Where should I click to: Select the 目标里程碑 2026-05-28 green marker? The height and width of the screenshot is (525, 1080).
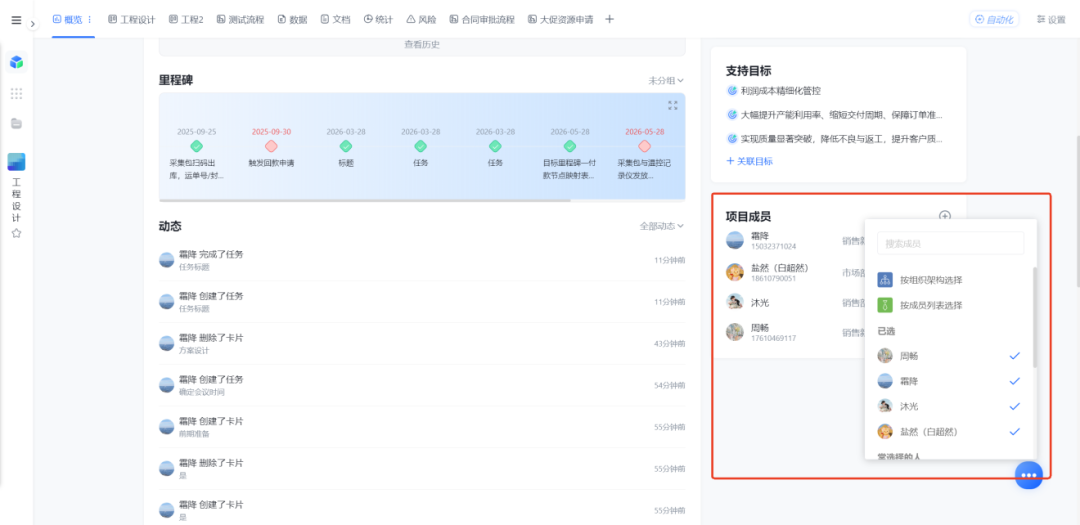pos(570,146)
